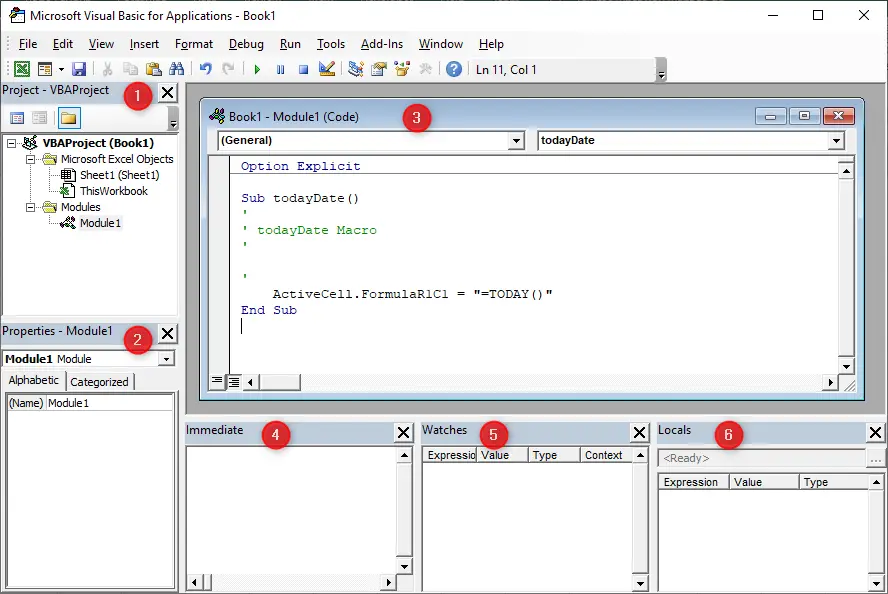Open Find with the binoculars icon
This screenshot has height=594, width=888.
(177, 69)
